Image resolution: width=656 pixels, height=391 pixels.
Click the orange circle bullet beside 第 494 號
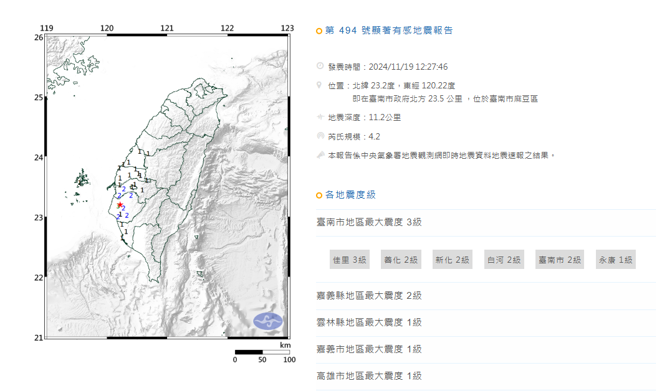pyautogui.click(x=319, y=31)
